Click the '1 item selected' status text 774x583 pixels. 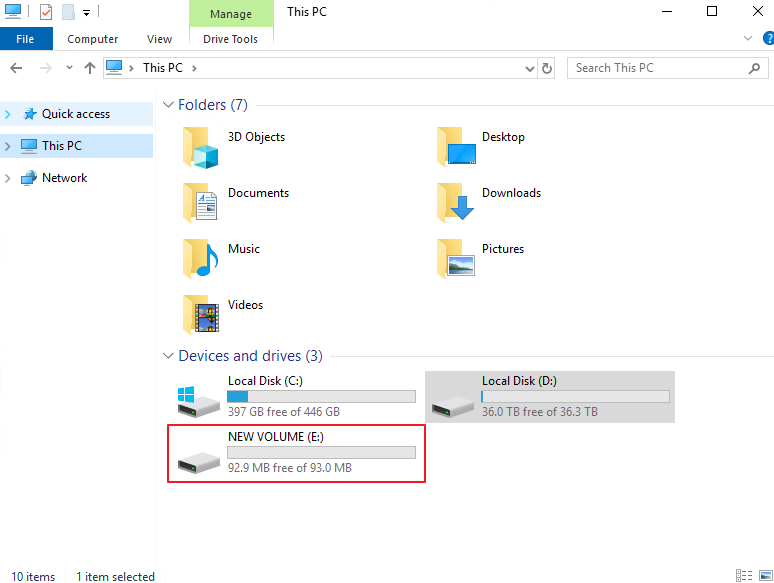[116, 577]
